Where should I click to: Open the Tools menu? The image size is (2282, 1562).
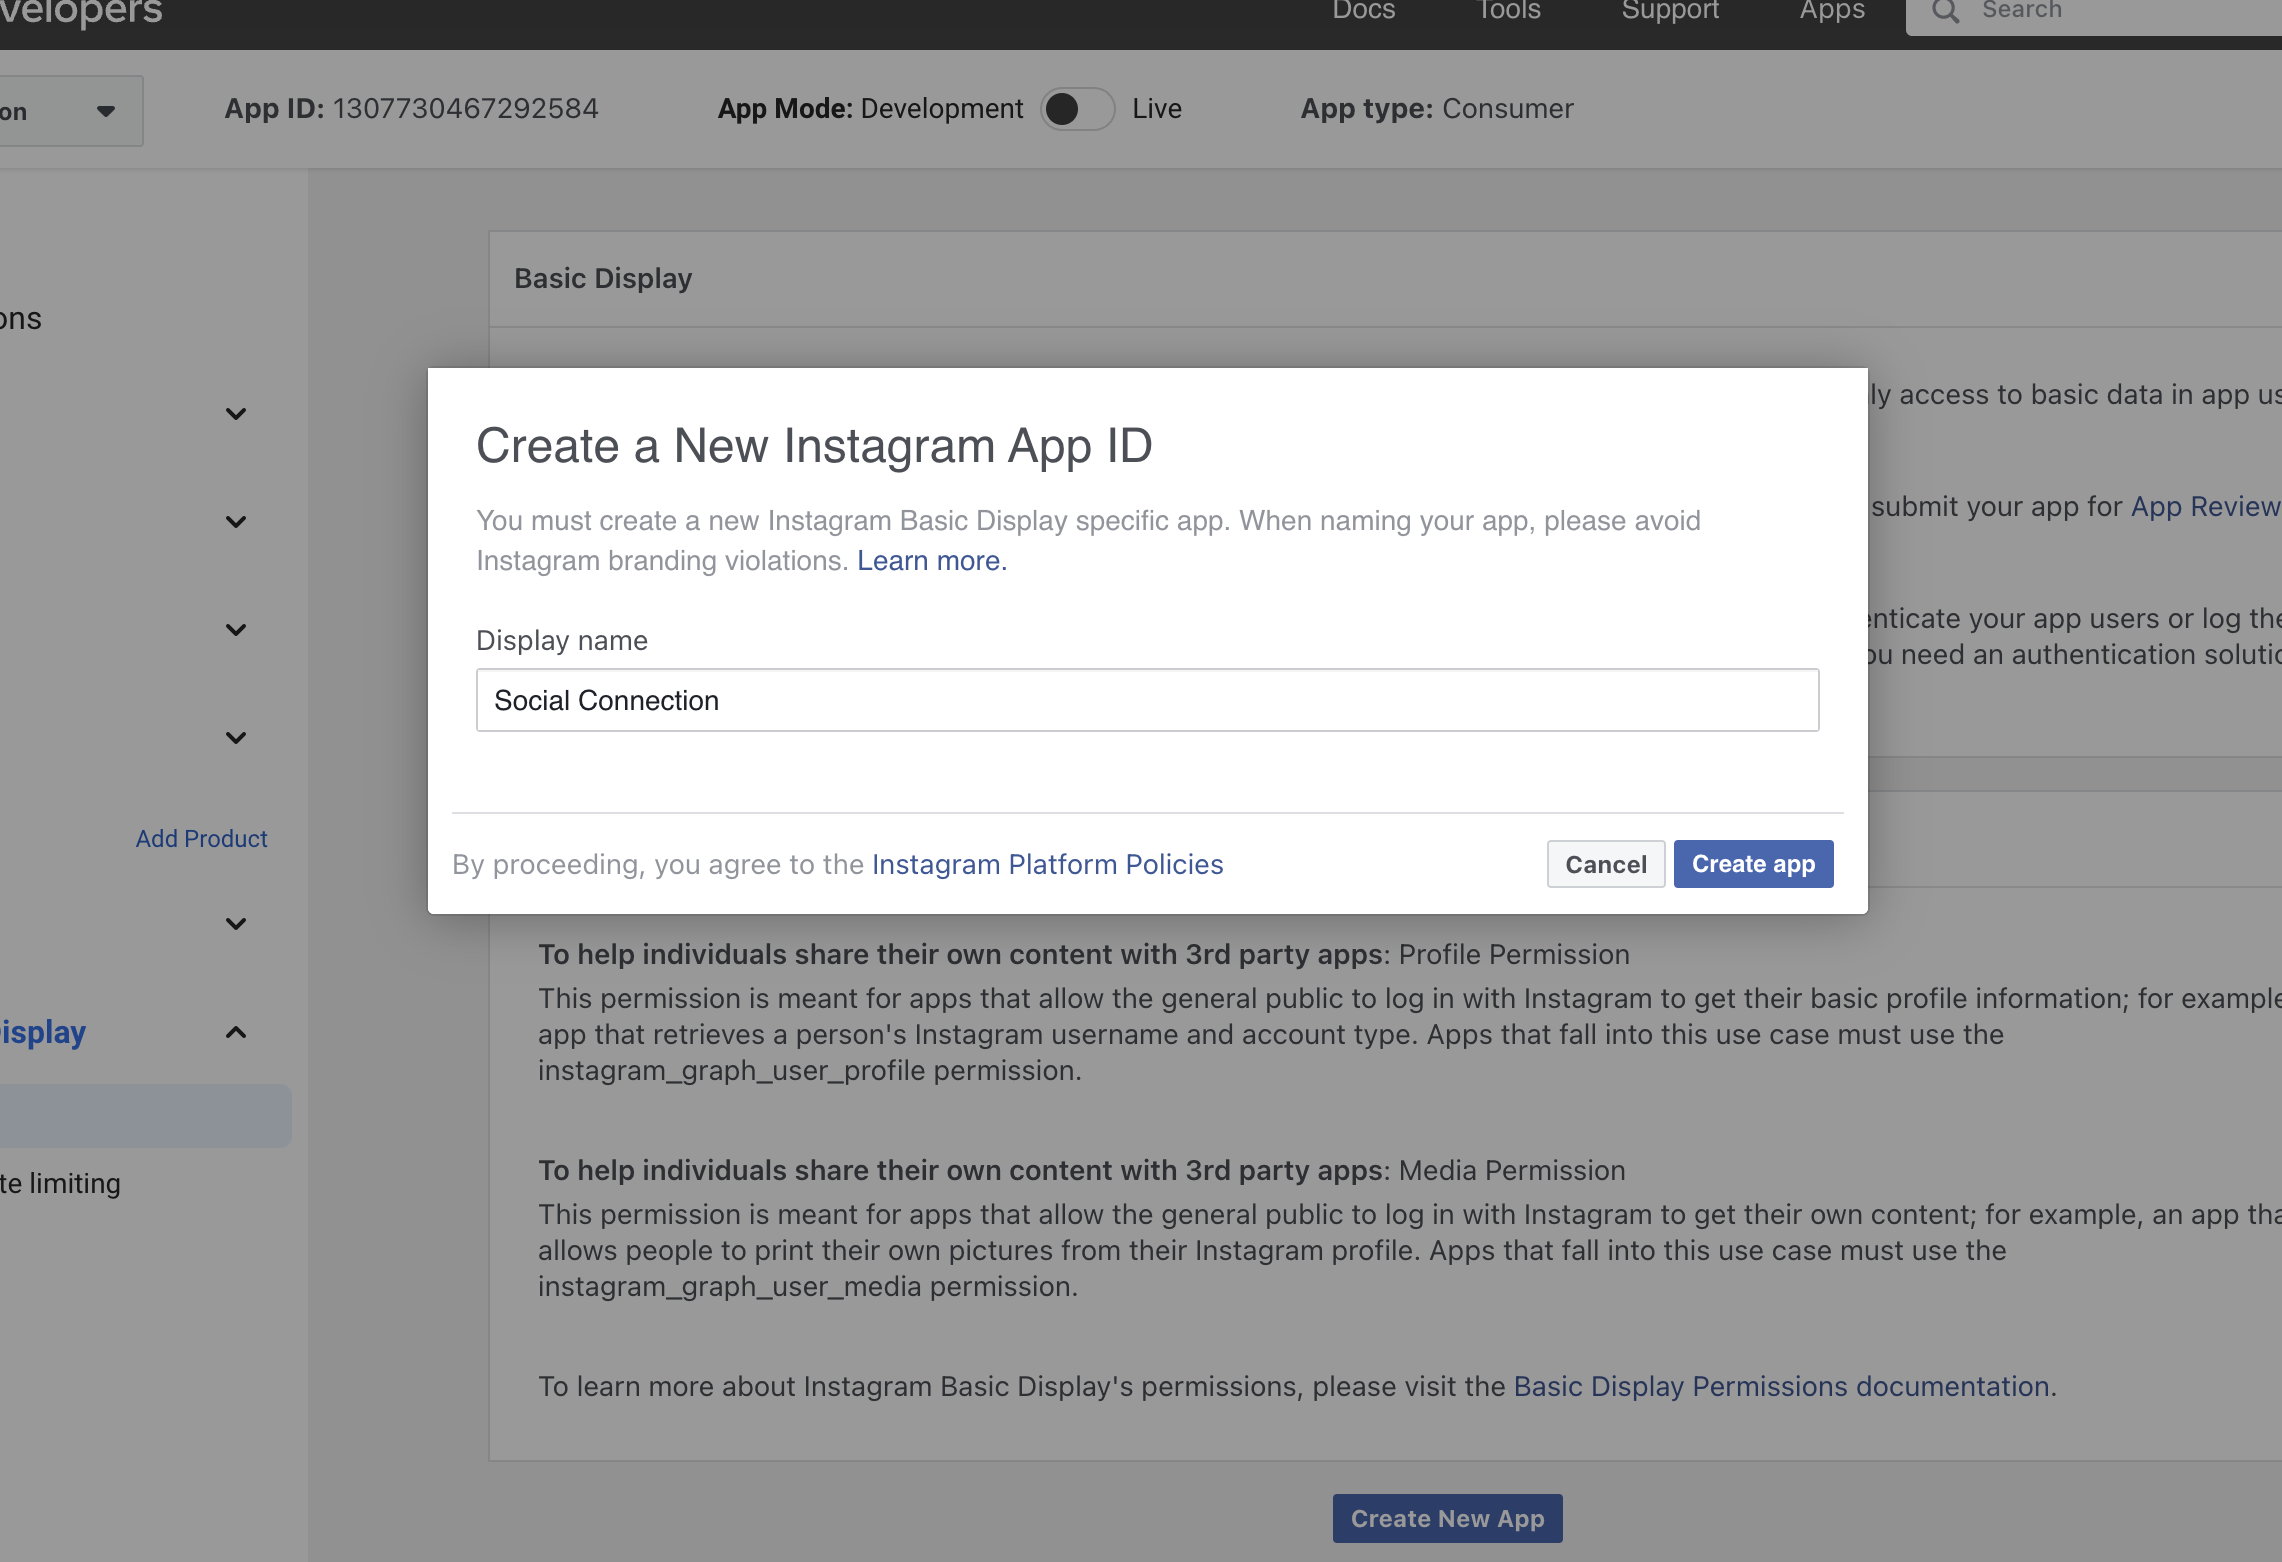point(1509,10)
